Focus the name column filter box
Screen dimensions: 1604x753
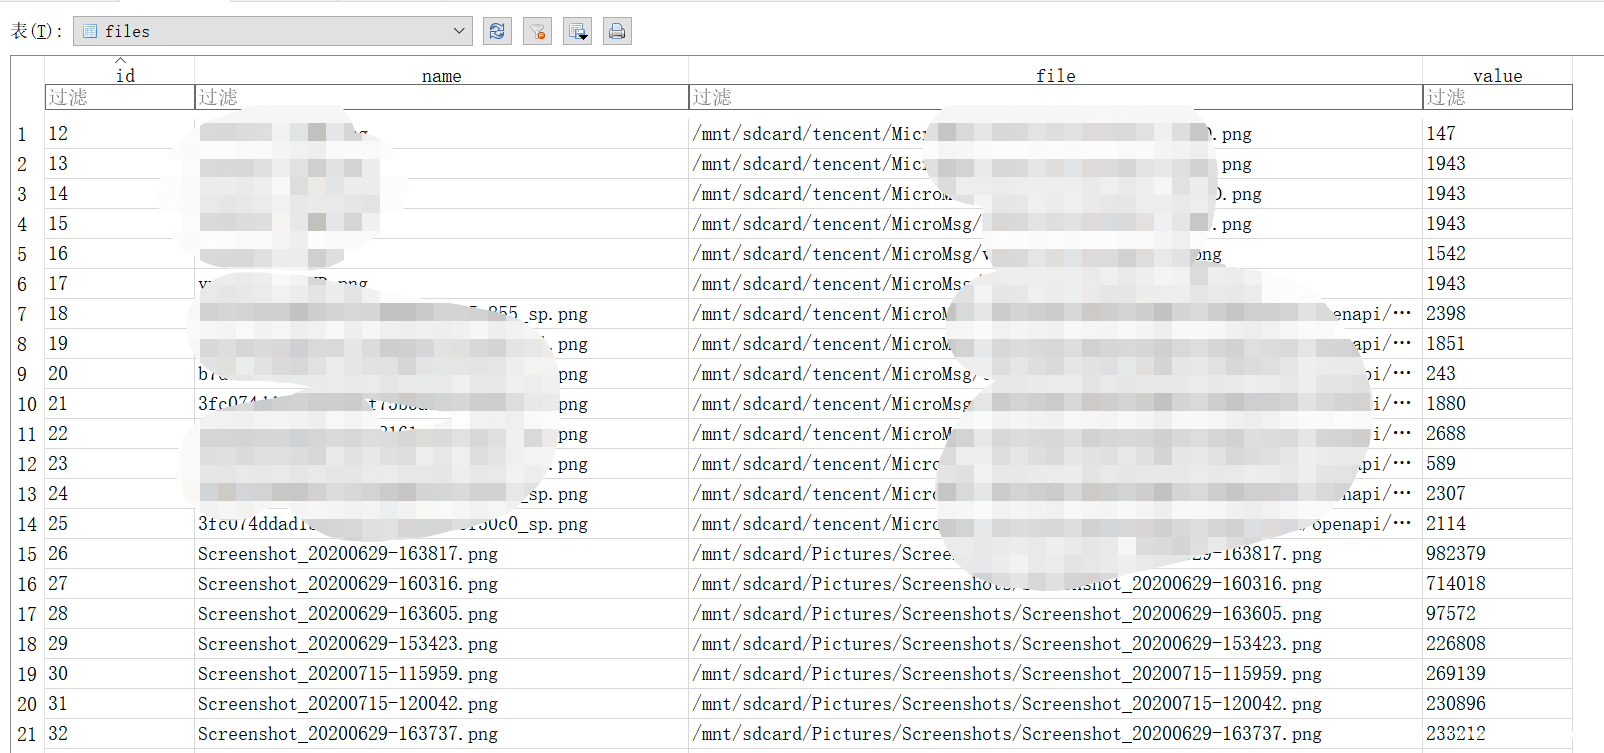442,97
